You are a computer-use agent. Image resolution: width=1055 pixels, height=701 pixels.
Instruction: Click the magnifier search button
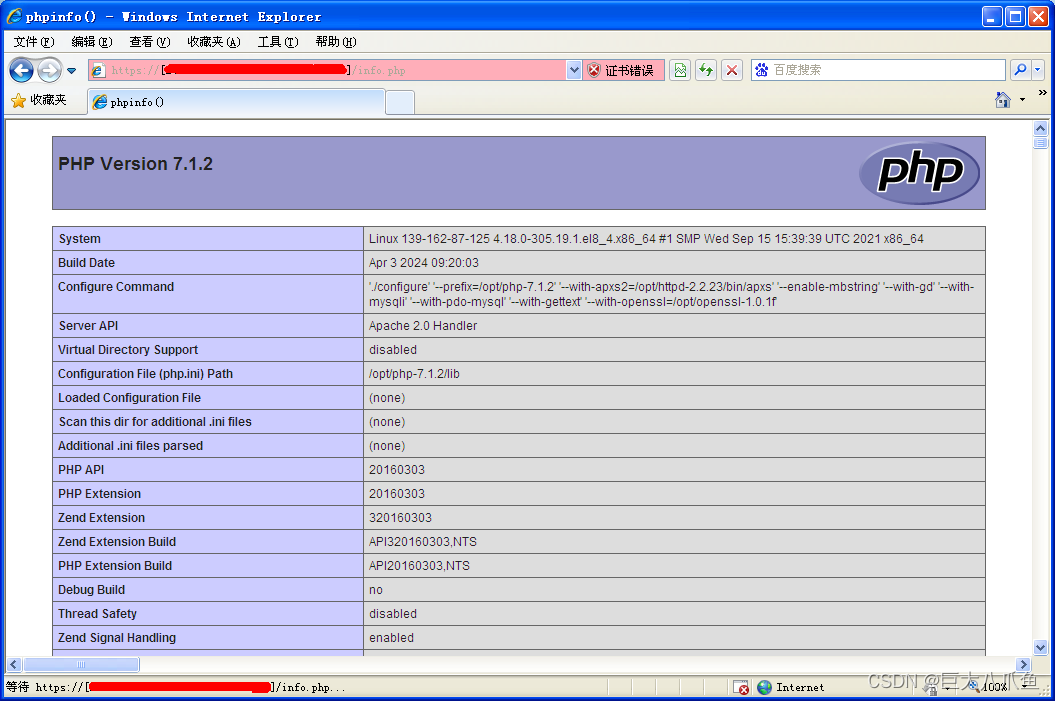1020,70
